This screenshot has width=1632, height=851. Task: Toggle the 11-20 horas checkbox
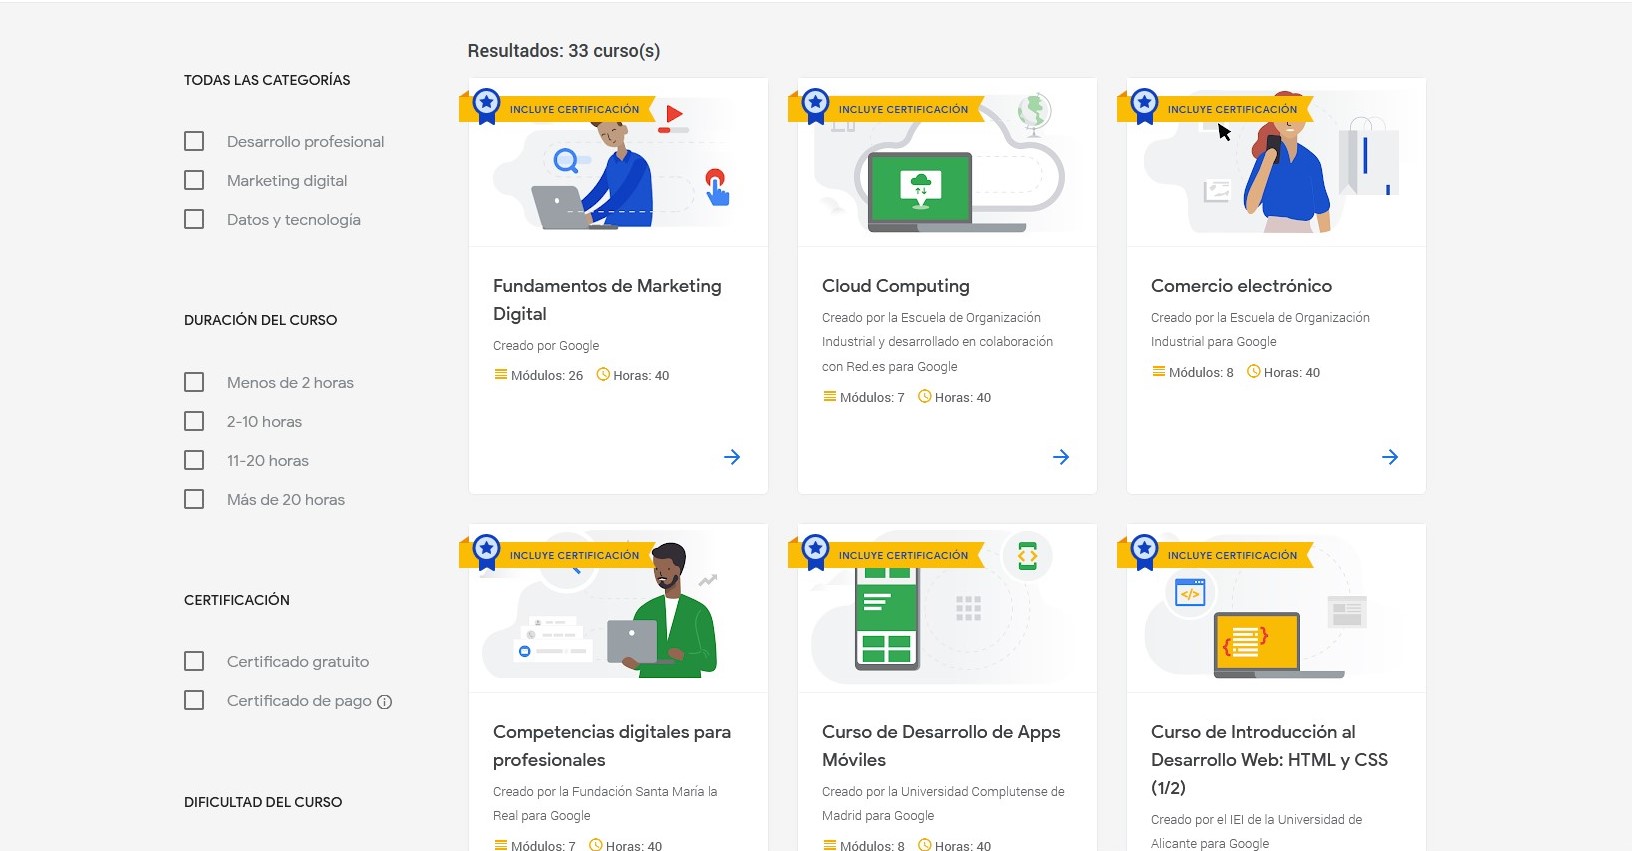point(194,460)
